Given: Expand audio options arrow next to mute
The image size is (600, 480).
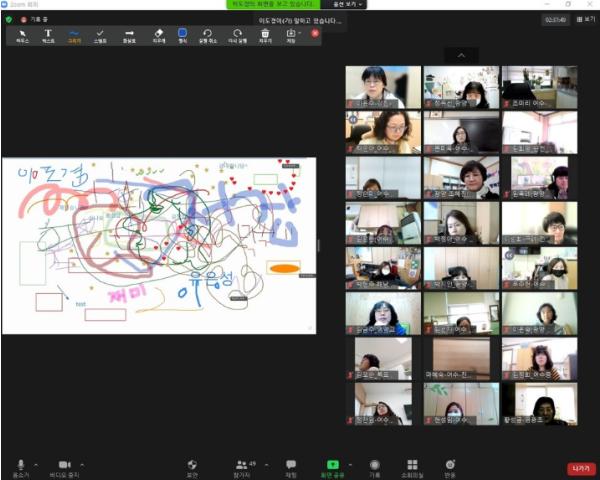Looking at the screenshot, I should tap(37, 465).
